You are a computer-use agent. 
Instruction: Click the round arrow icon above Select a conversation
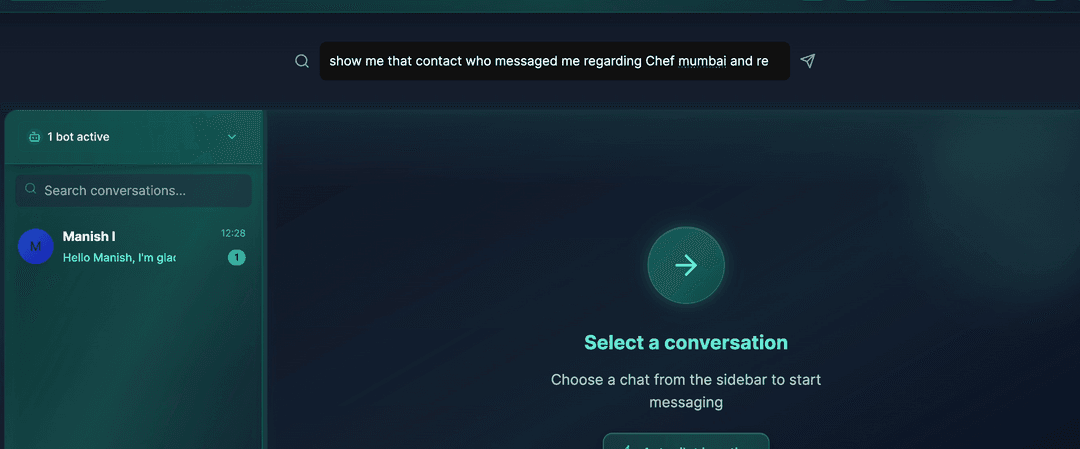[686, 265]
